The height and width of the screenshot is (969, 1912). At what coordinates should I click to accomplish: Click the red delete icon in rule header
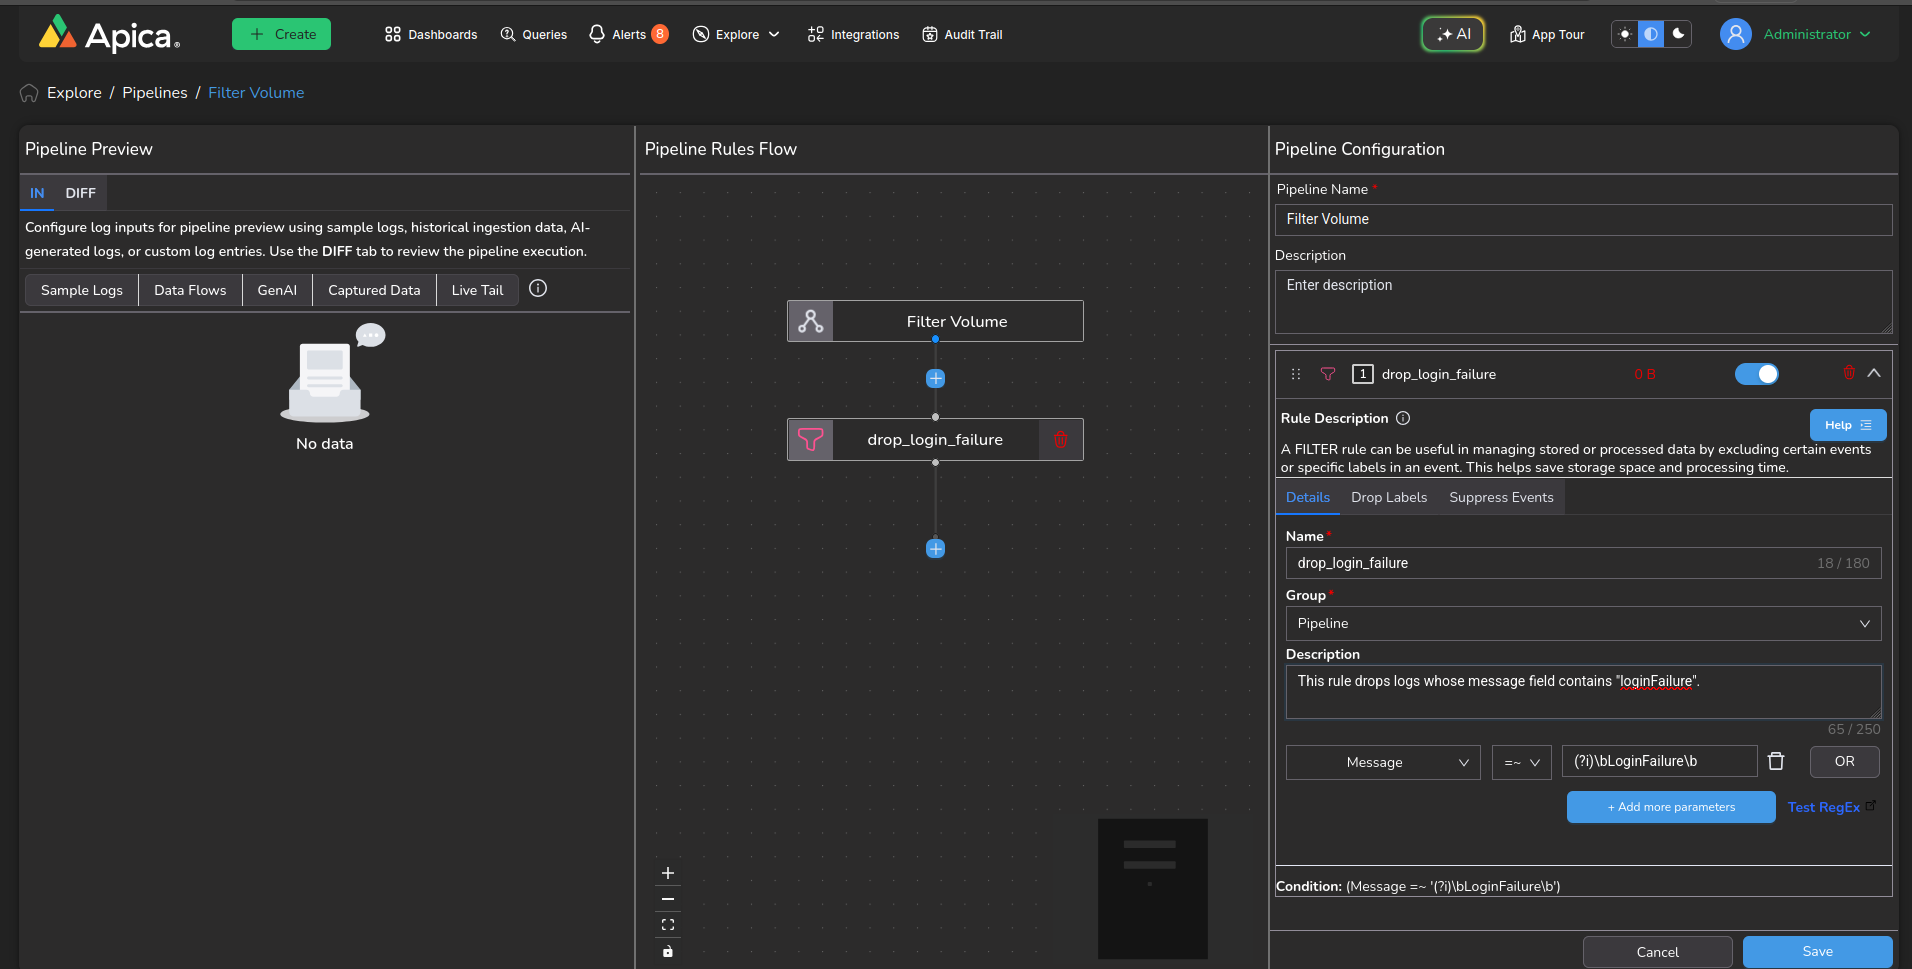coord(1848,373)
